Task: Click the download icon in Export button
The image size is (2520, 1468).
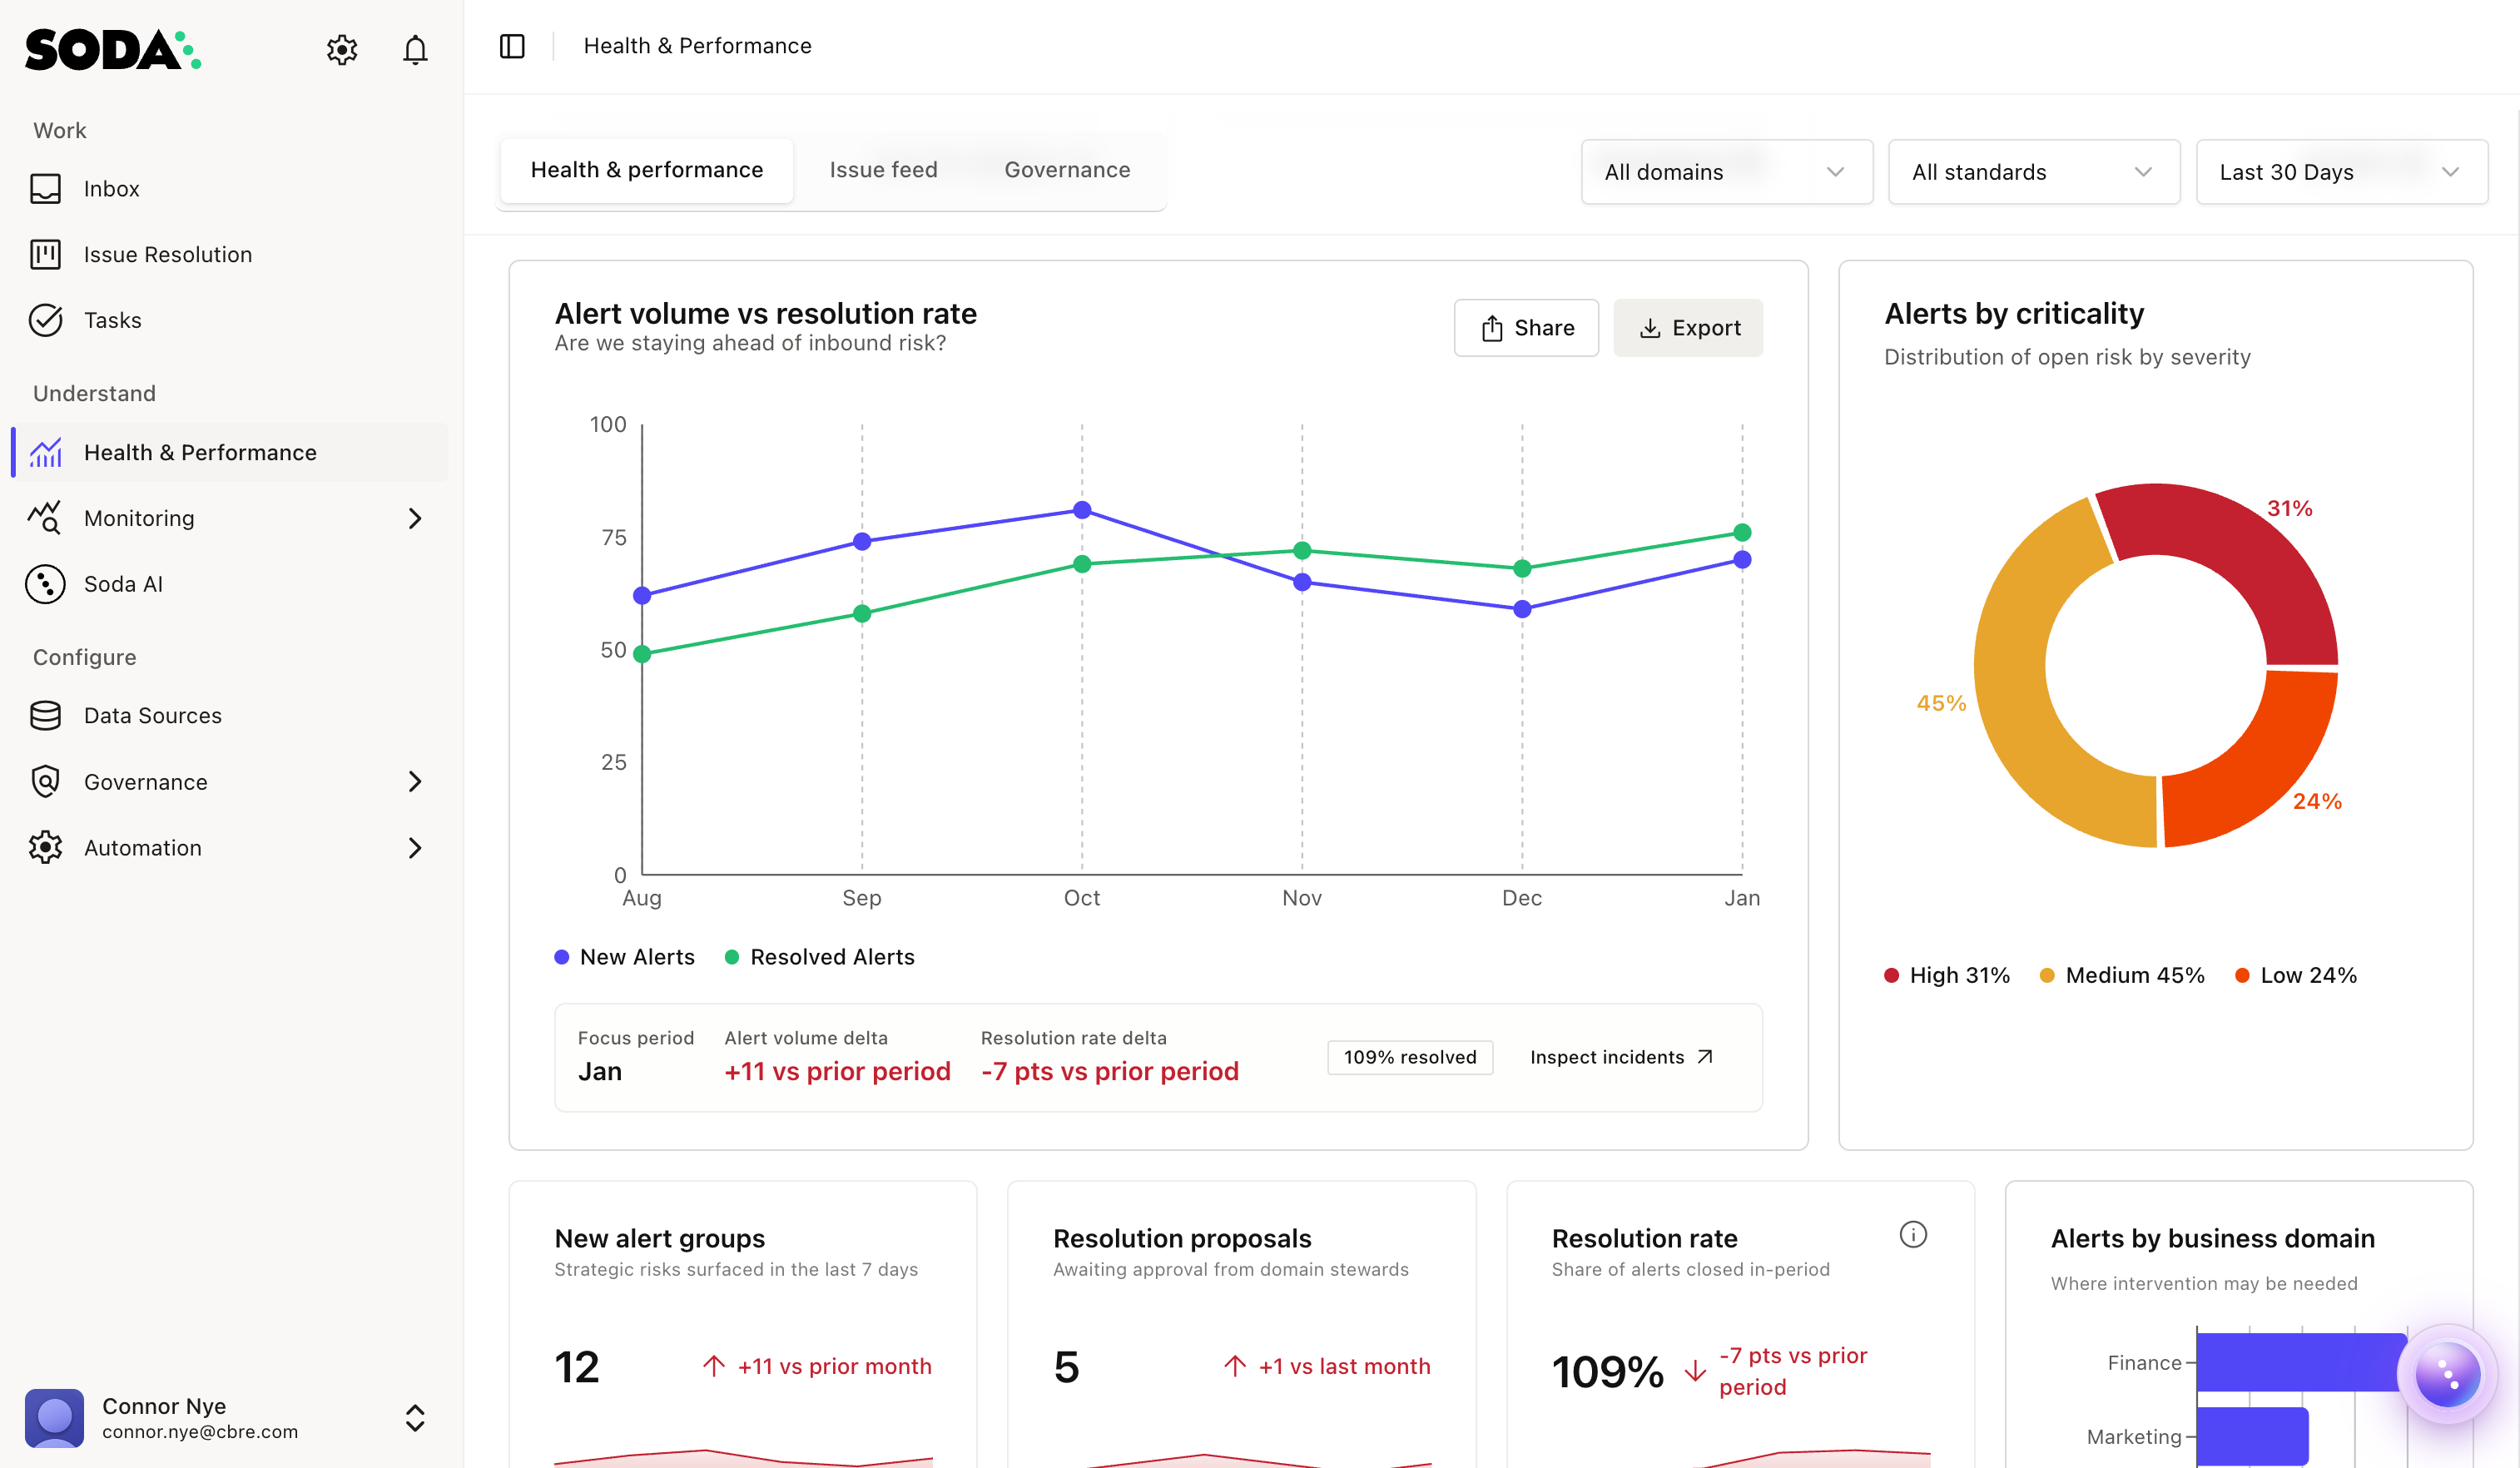Action: 1650,328
